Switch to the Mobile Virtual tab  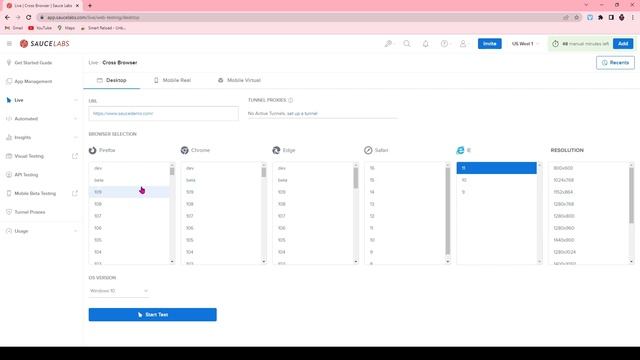(239, 80)
